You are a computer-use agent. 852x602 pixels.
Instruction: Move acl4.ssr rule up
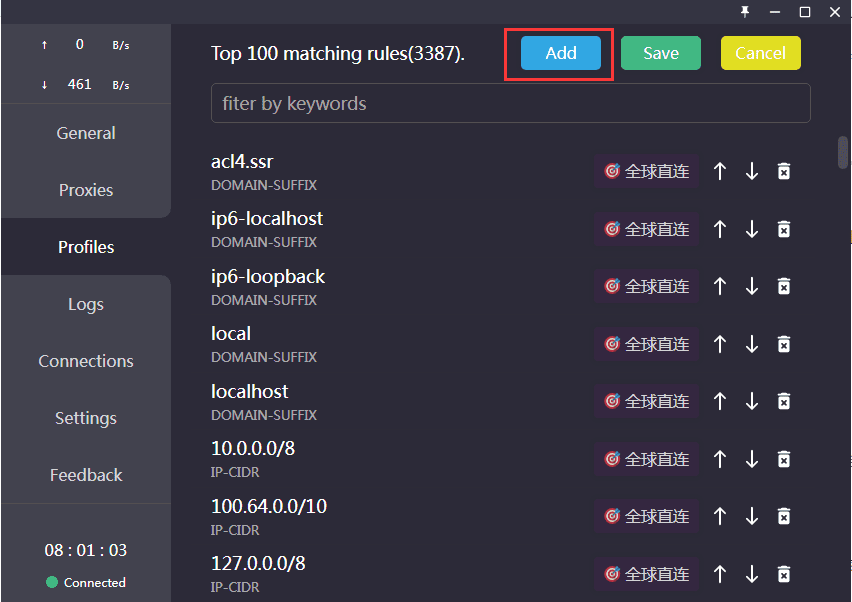coord(720,172)
